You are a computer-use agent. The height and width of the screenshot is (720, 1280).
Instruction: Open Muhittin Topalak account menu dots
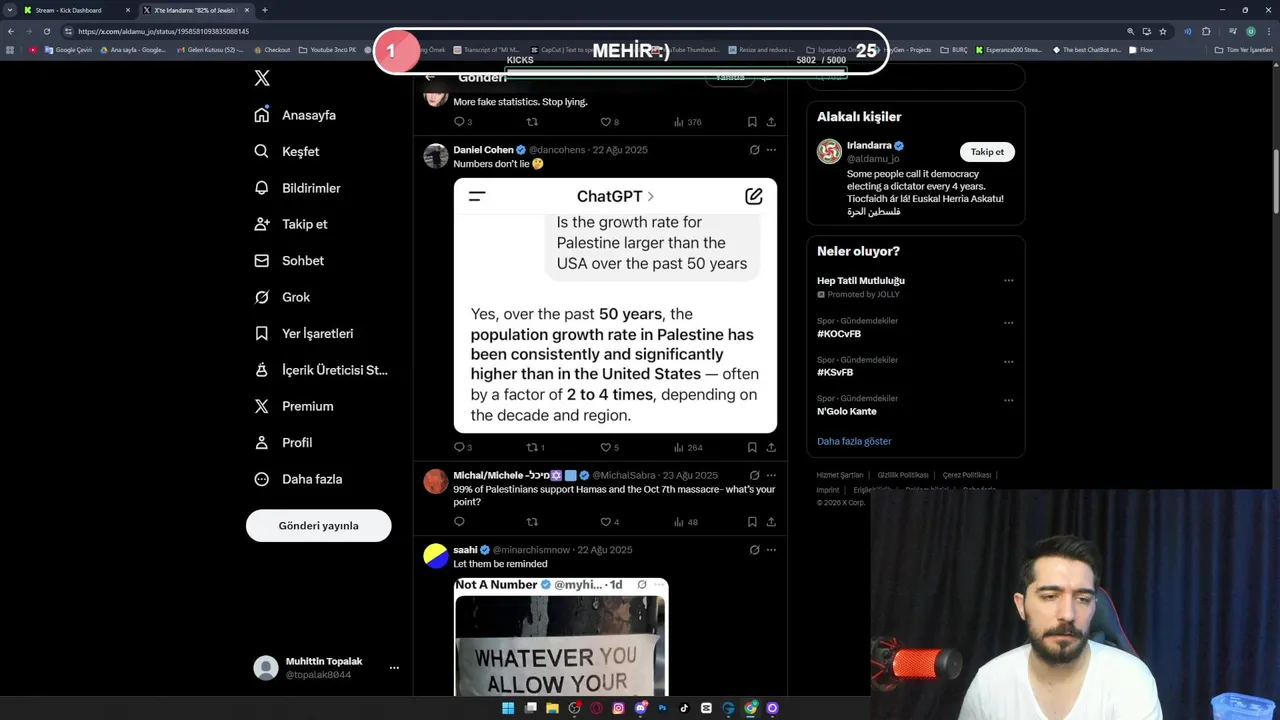[x=394, y=668]
